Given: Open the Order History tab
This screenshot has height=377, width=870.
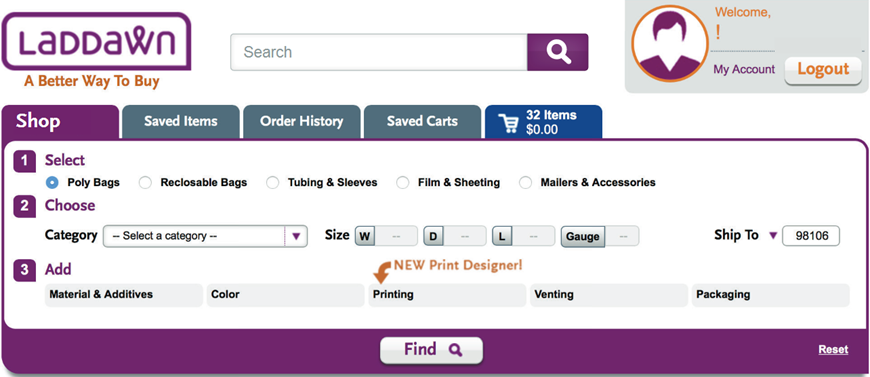Looking at the screenshot, I should pos(302,122).
